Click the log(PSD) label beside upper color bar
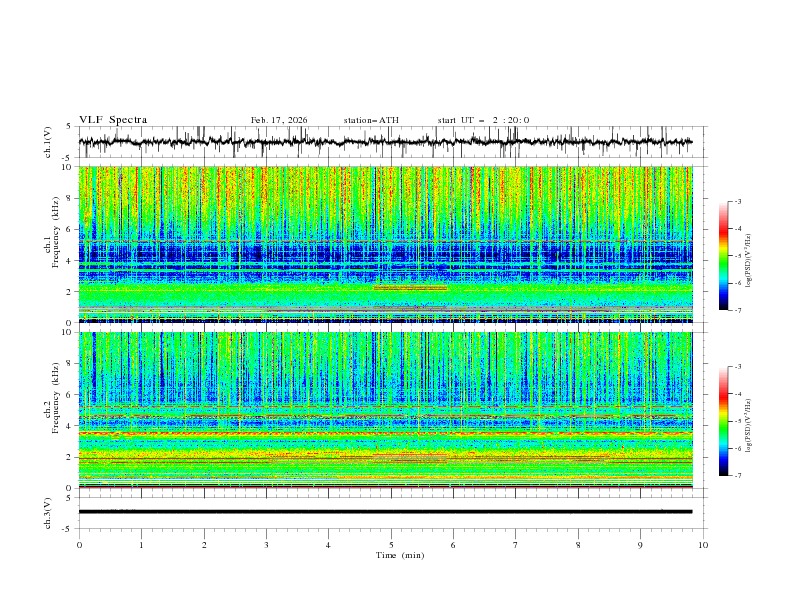 coord(749,256)
